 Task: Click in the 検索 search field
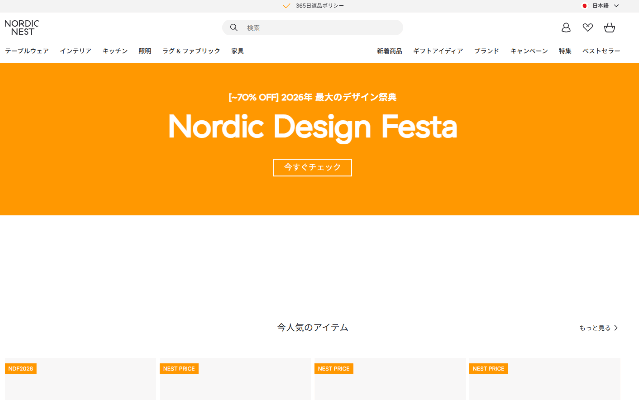tap(313, 27)
